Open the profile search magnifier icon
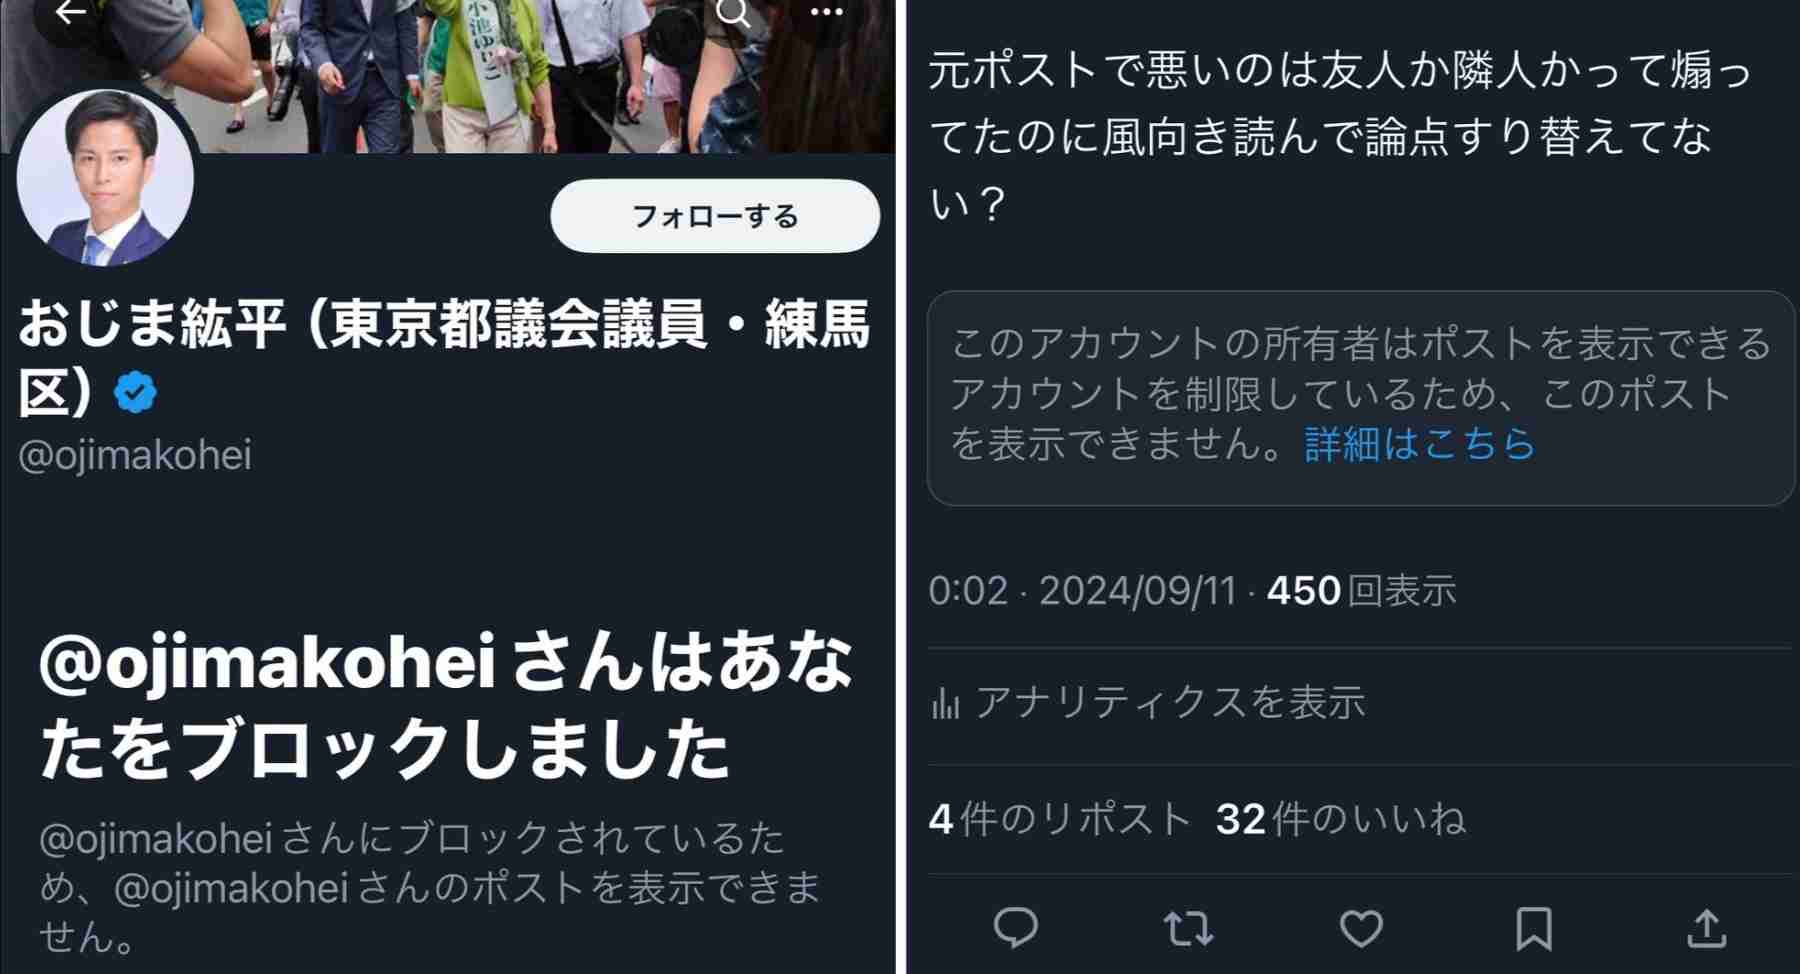Screen dimensions: 1800x974 pyautogui.click(x=734, y=12)
